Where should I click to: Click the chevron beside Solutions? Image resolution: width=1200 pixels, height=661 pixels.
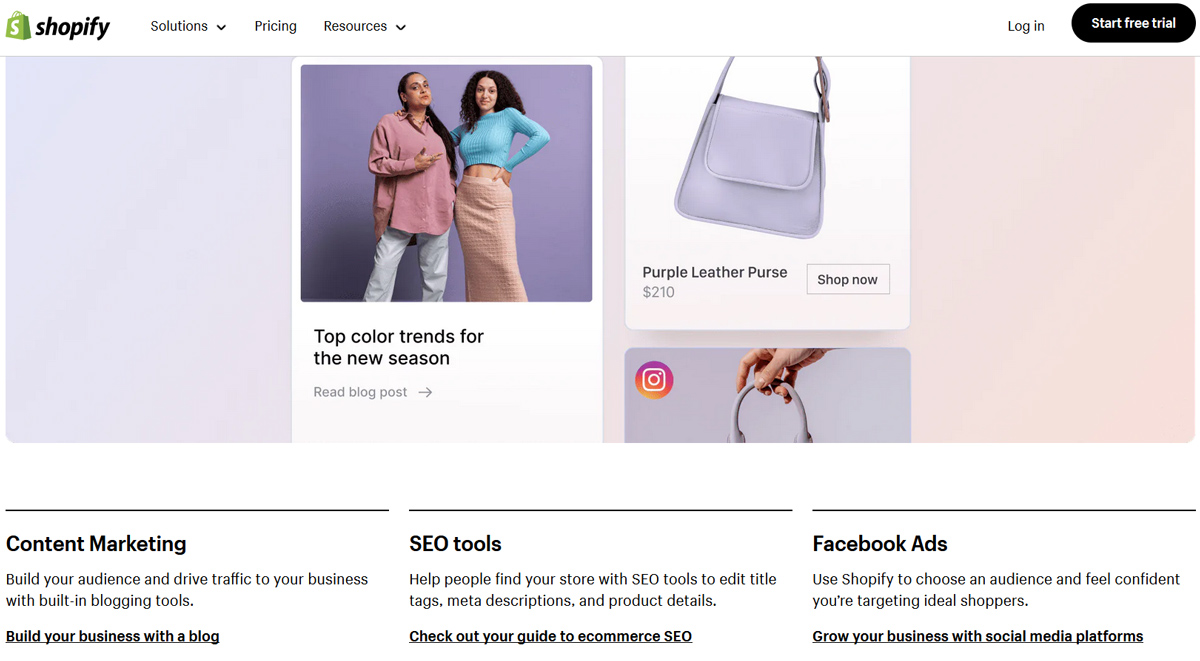click(221, 27)
